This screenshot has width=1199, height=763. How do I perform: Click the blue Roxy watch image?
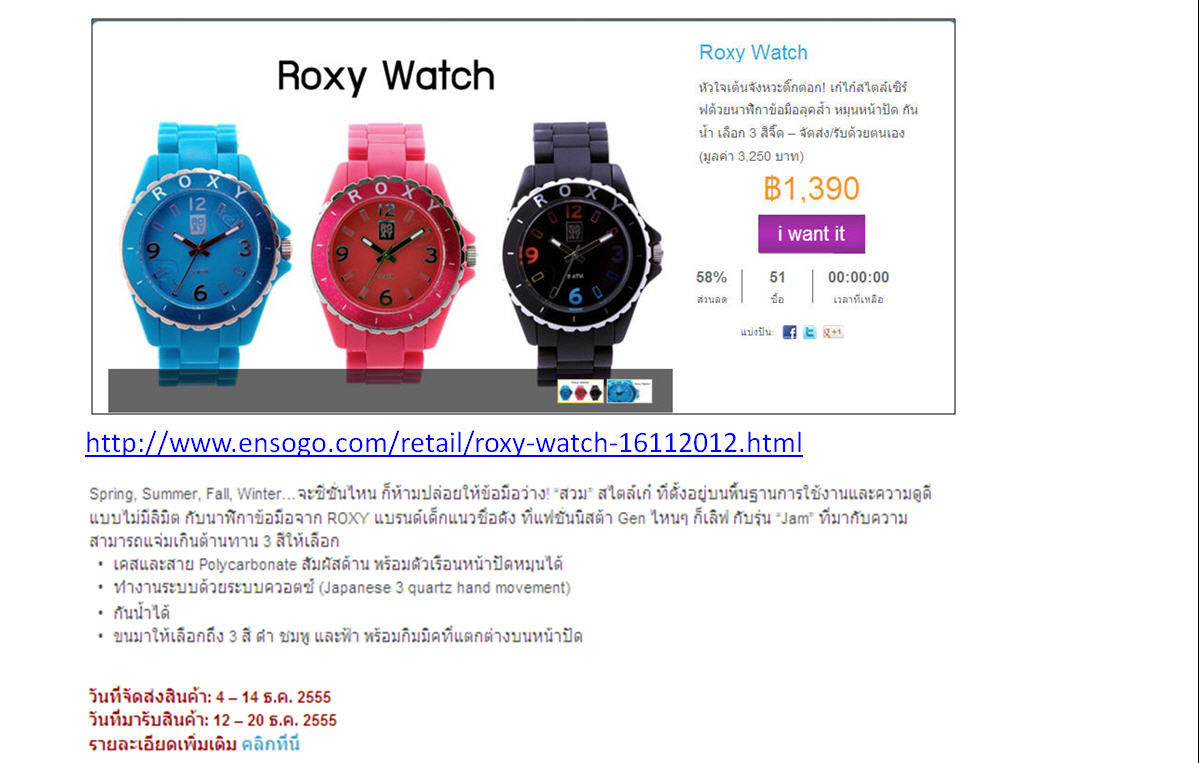click(x=204, y=252)
